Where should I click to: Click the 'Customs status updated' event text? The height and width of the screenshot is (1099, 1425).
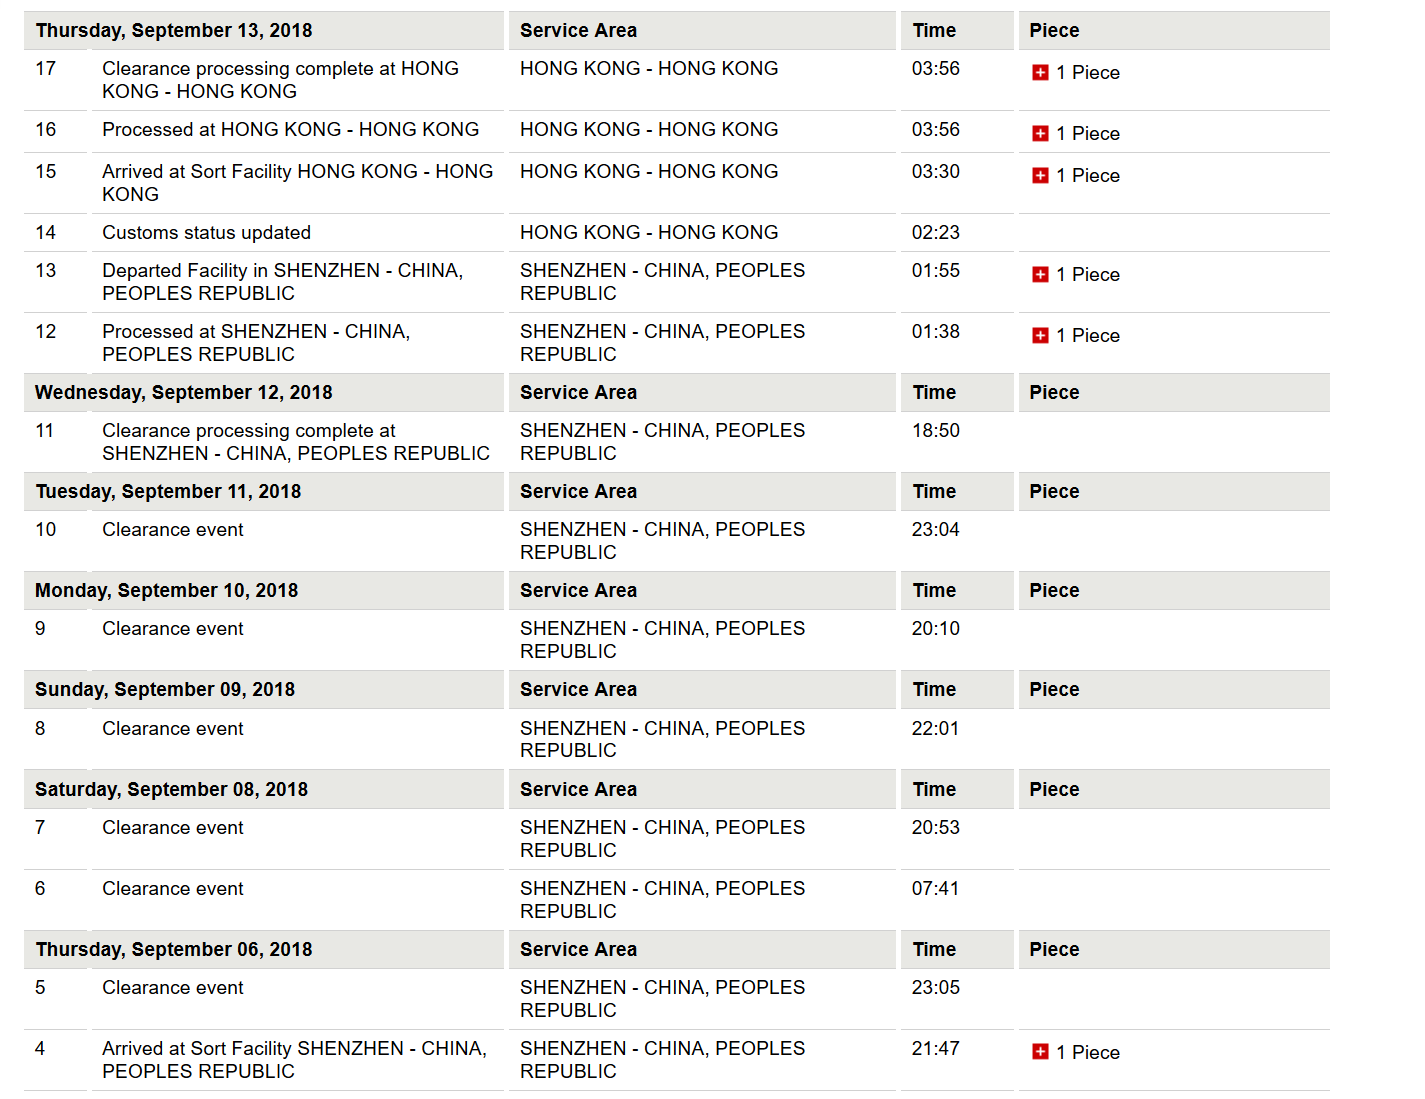[206, 233]
